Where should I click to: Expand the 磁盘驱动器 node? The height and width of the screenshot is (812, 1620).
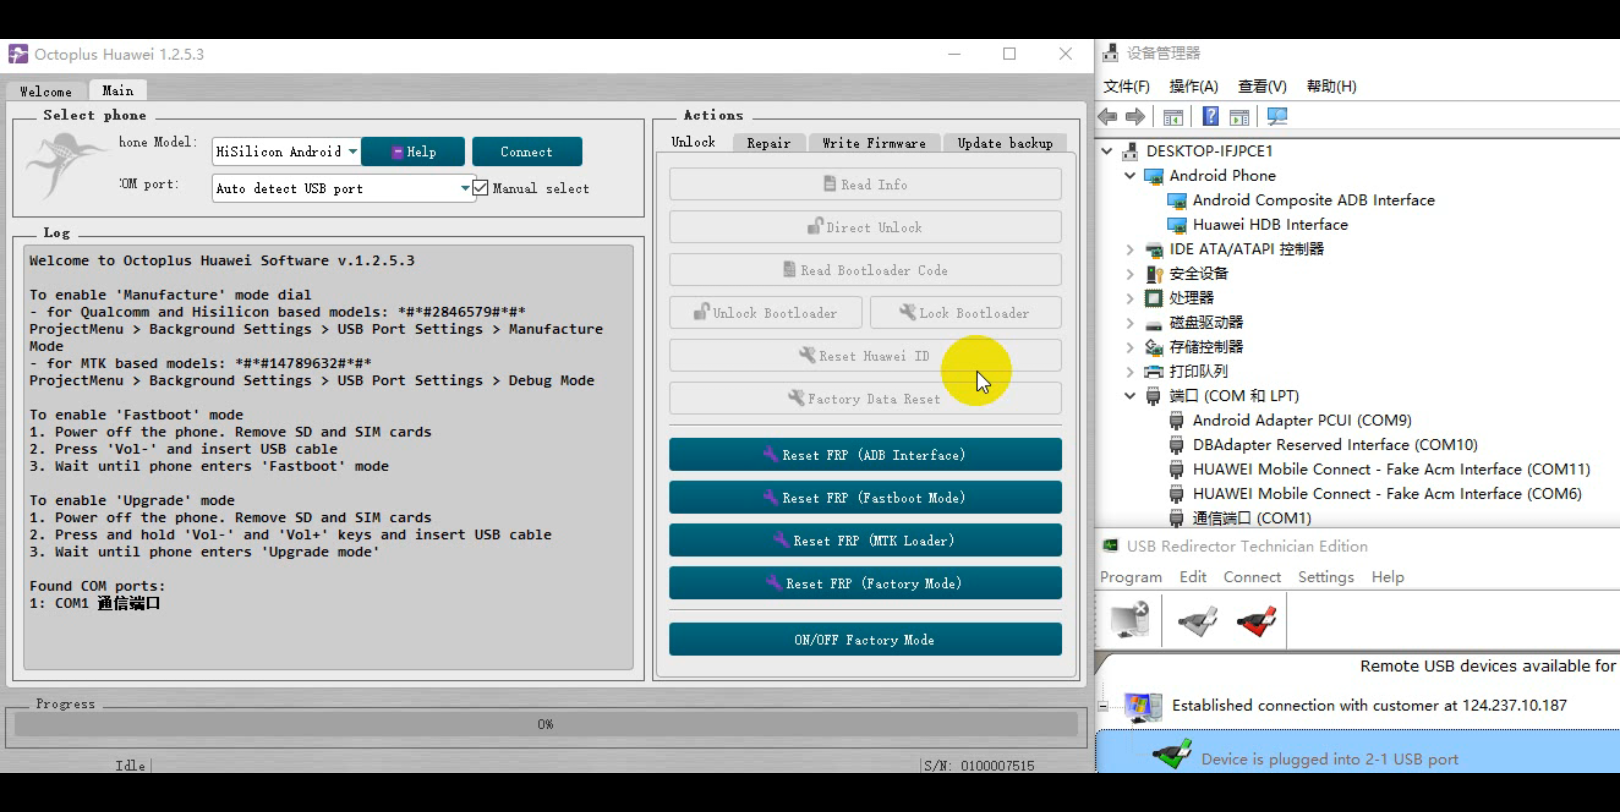pos(1130,322)
